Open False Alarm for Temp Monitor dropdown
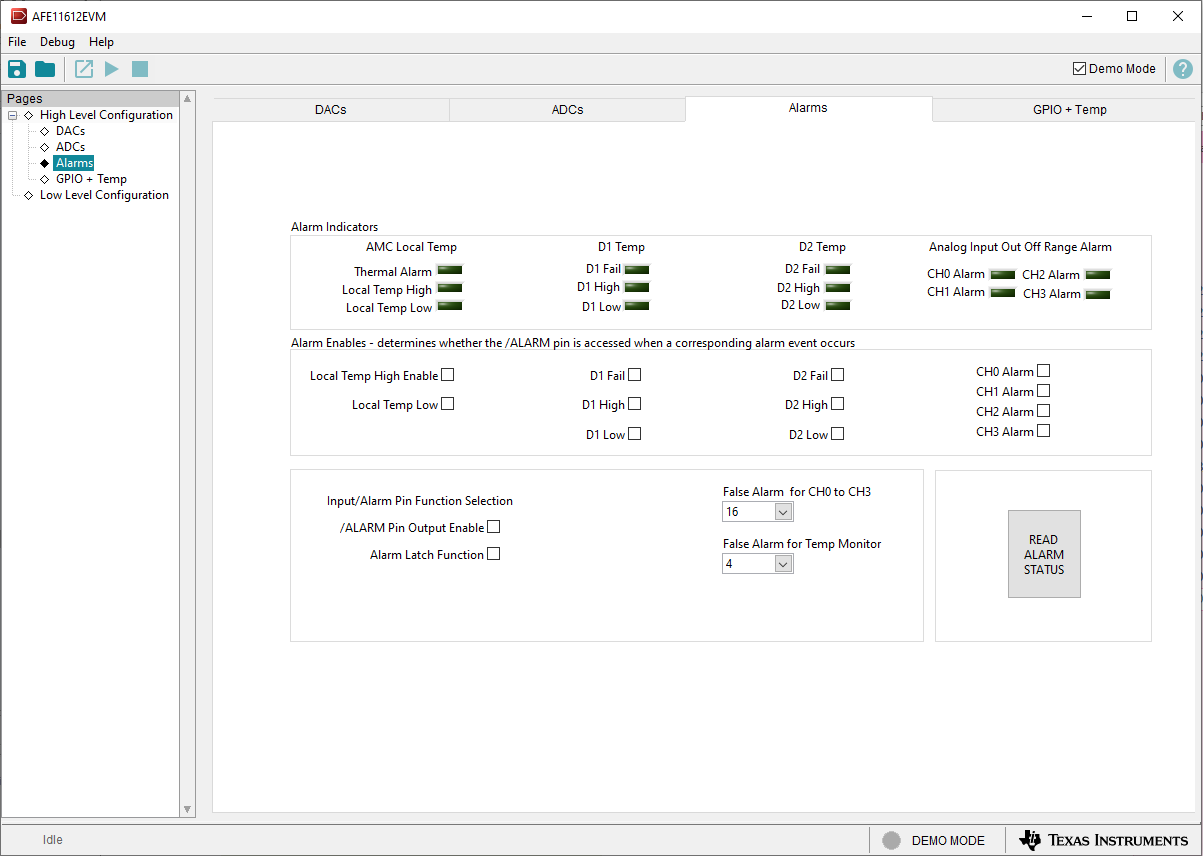This screenshot has width=1203, height=856. (x=783, y=564)
